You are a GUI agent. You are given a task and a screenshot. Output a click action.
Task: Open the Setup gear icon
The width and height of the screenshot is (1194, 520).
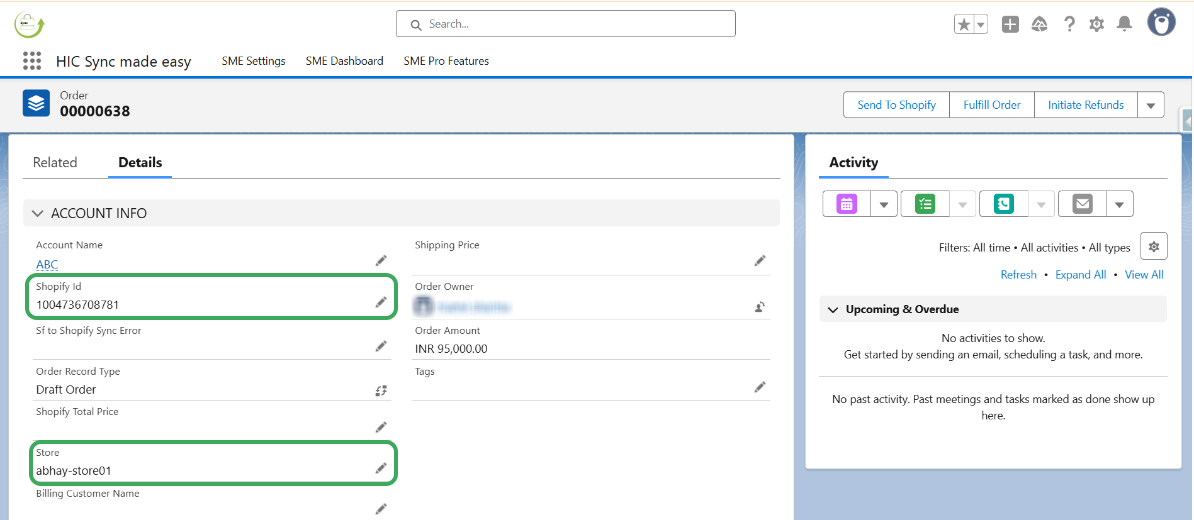(x=1097, y=25)
